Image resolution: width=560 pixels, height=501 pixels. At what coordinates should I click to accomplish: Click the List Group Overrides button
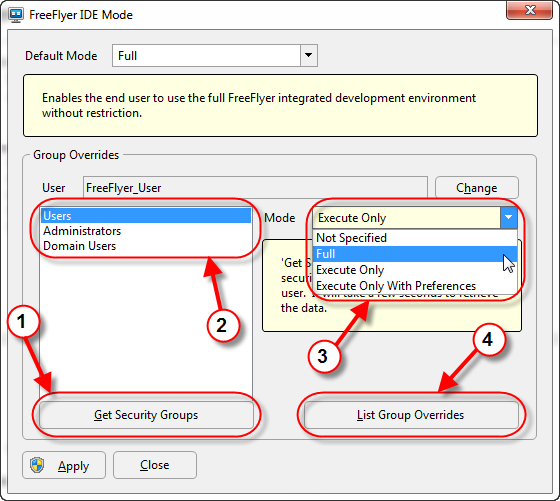click(x=411, y=415)
